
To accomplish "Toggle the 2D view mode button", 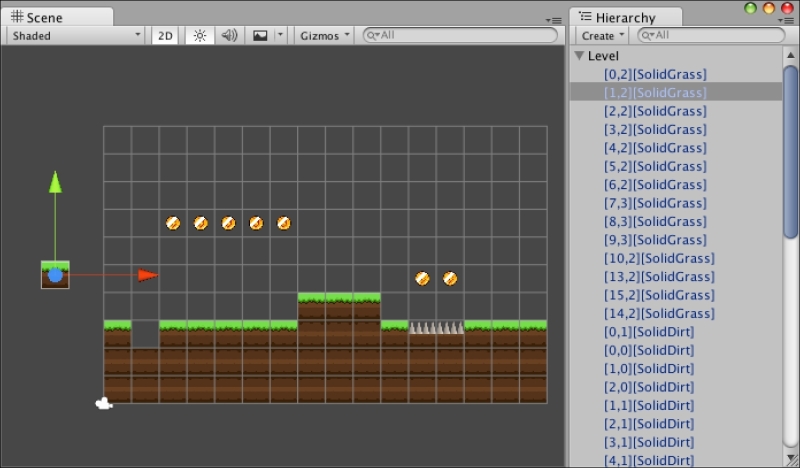I will [x=165, y=35].
